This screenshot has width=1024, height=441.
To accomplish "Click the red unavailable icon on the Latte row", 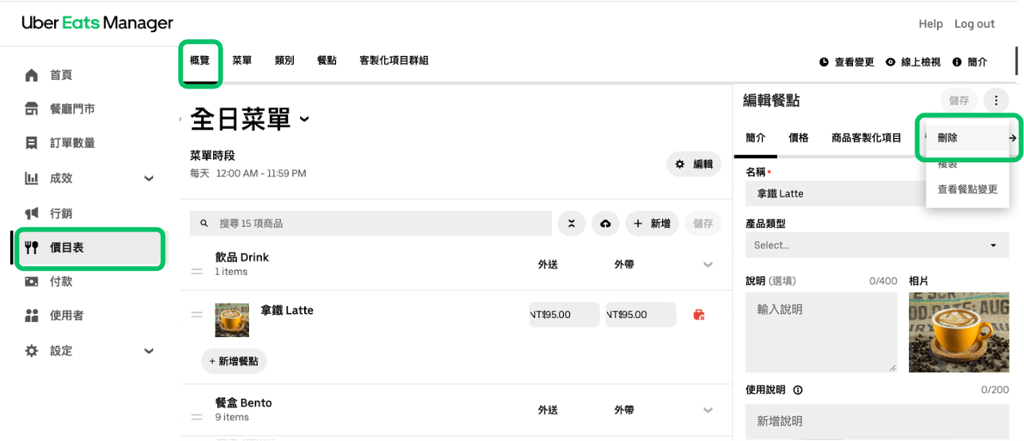I will 698,315.
